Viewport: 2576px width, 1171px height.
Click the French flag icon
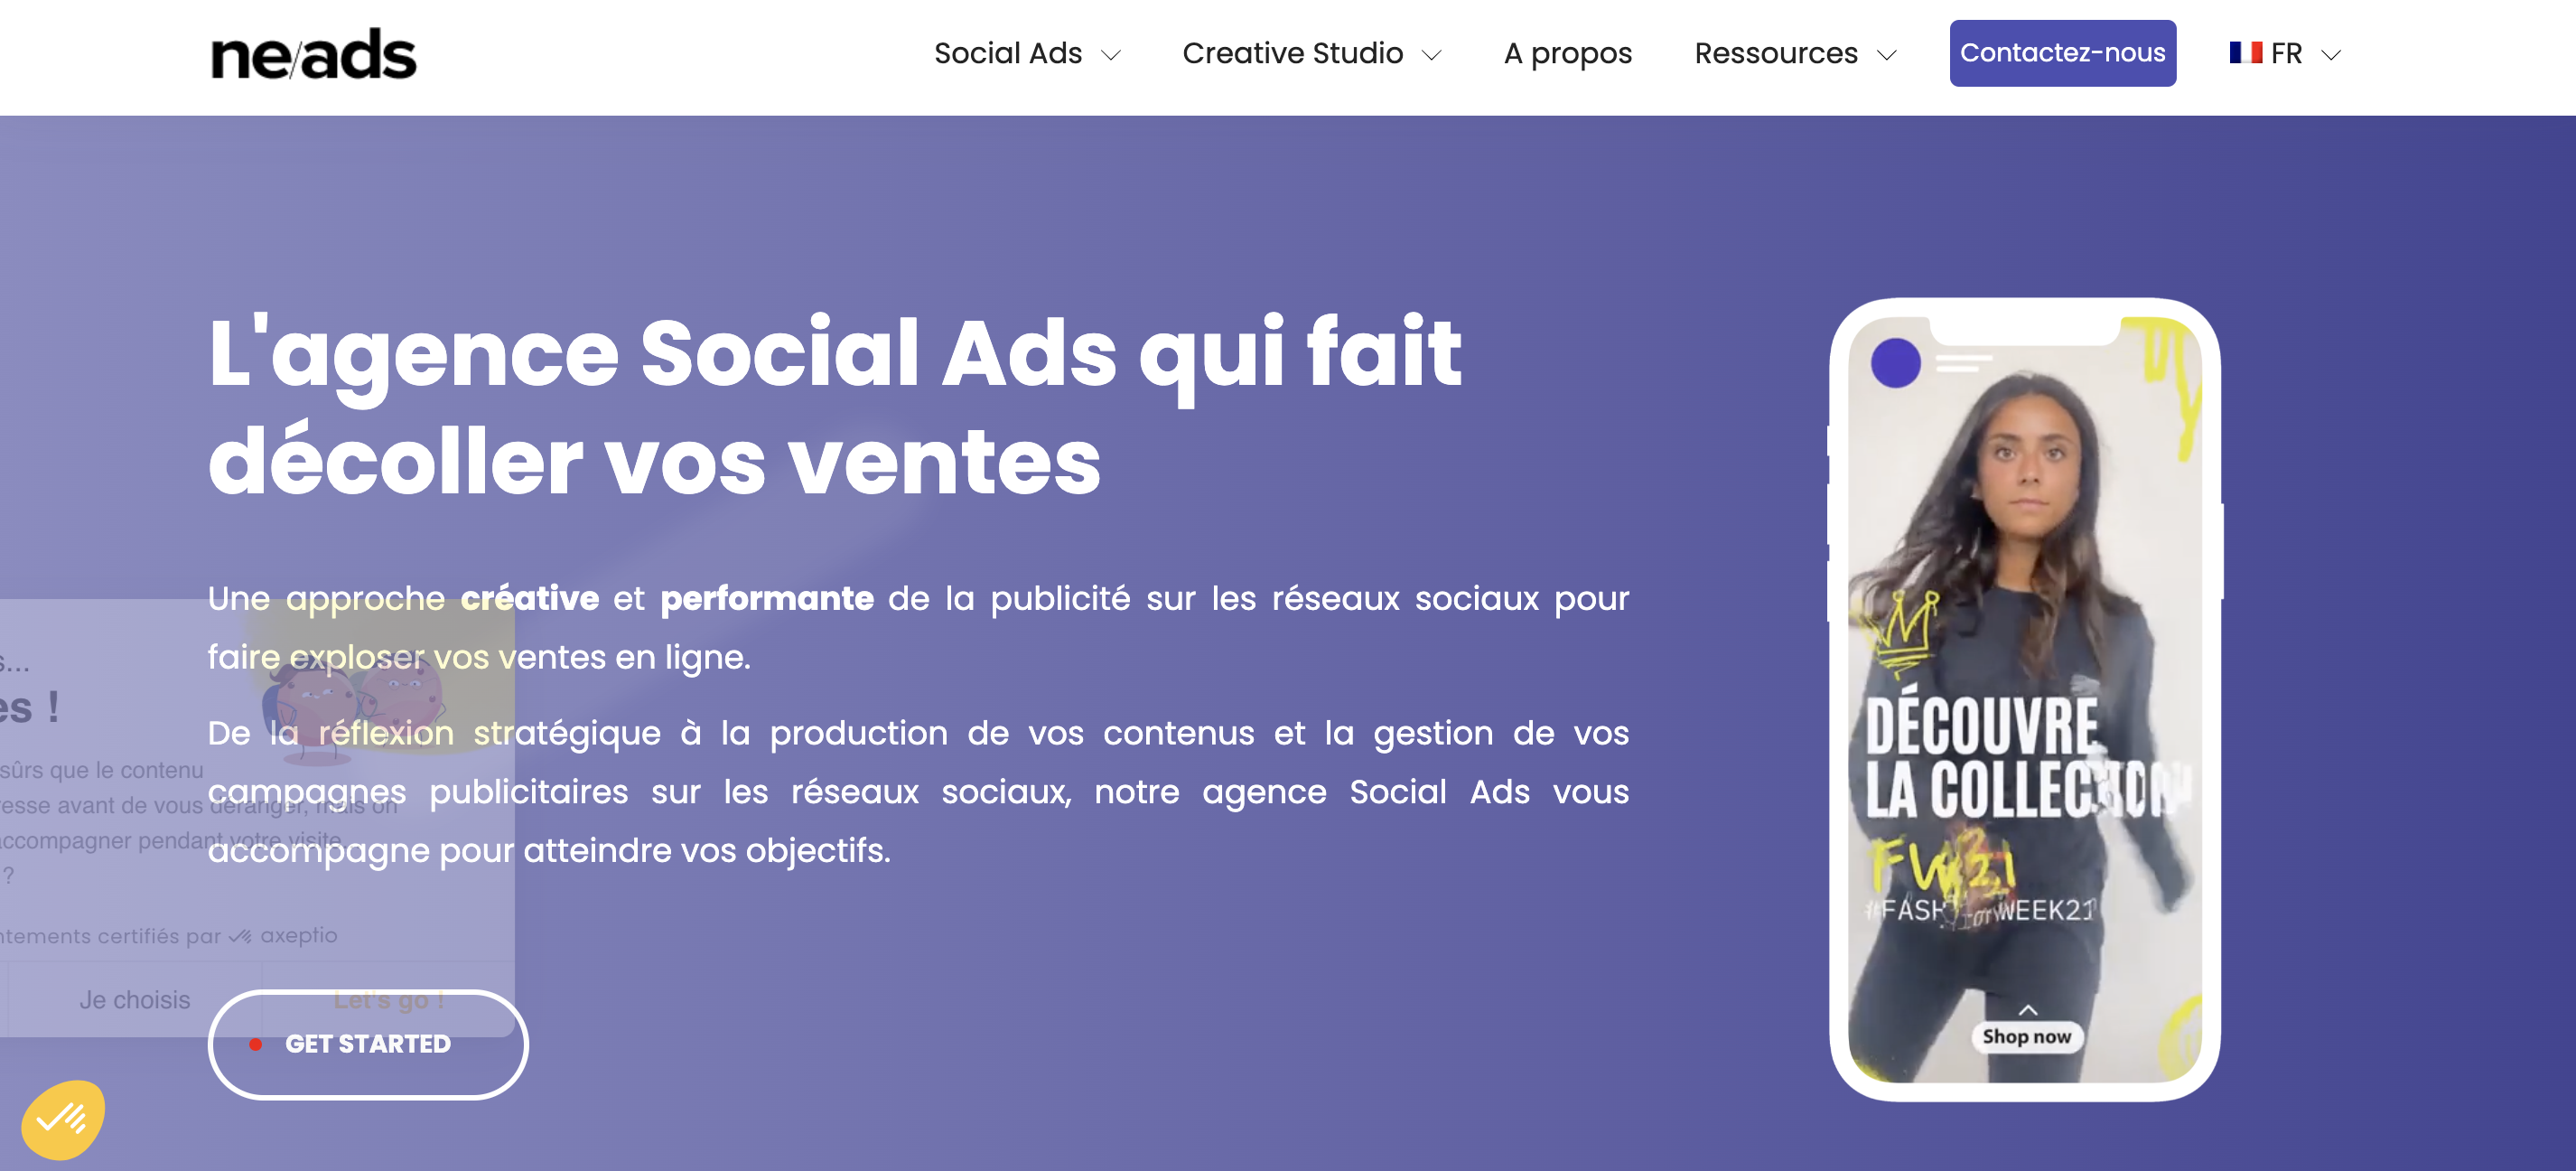coord(2245,53)
